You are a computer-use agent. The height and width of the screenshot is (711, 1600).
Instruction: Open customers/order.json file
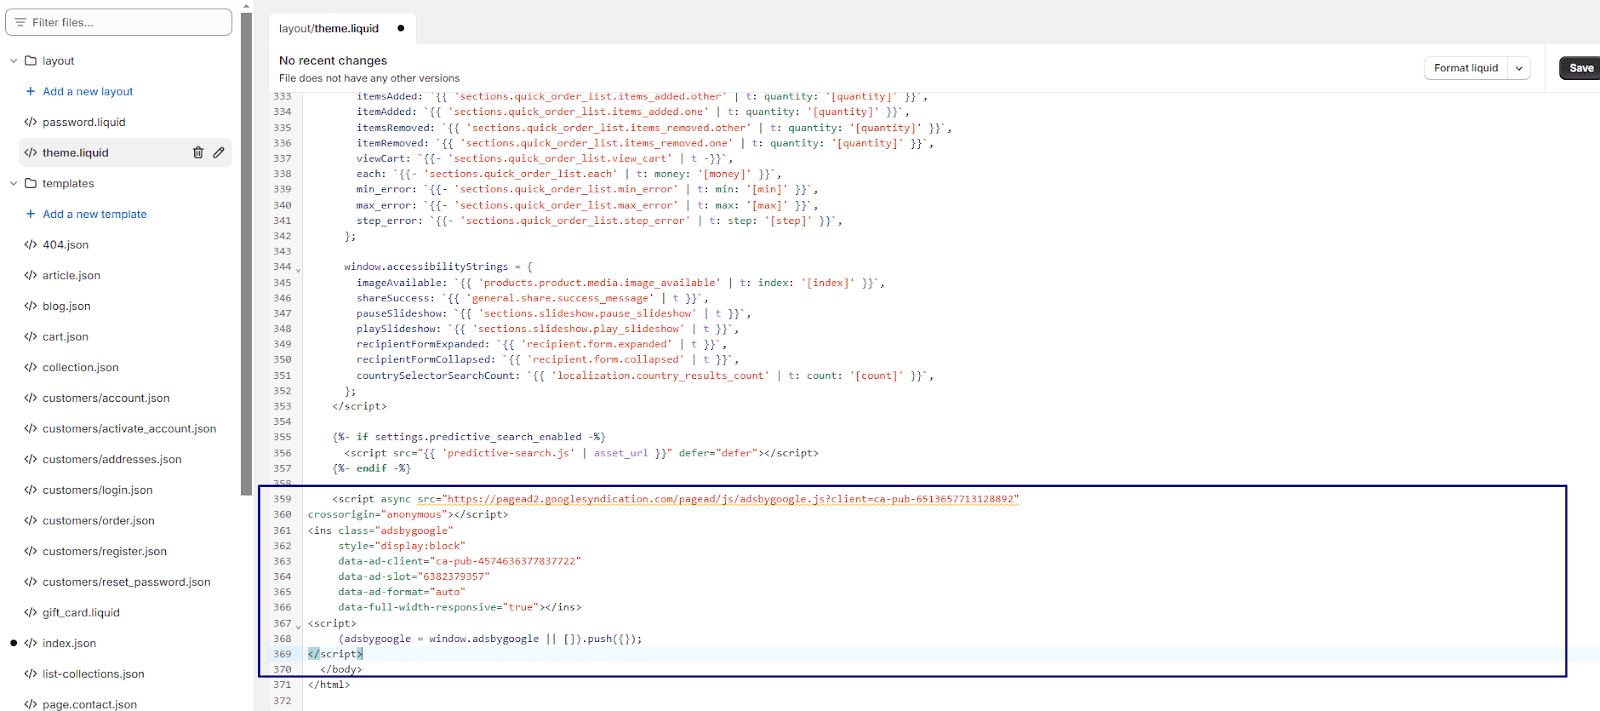(x=99, y=521)
